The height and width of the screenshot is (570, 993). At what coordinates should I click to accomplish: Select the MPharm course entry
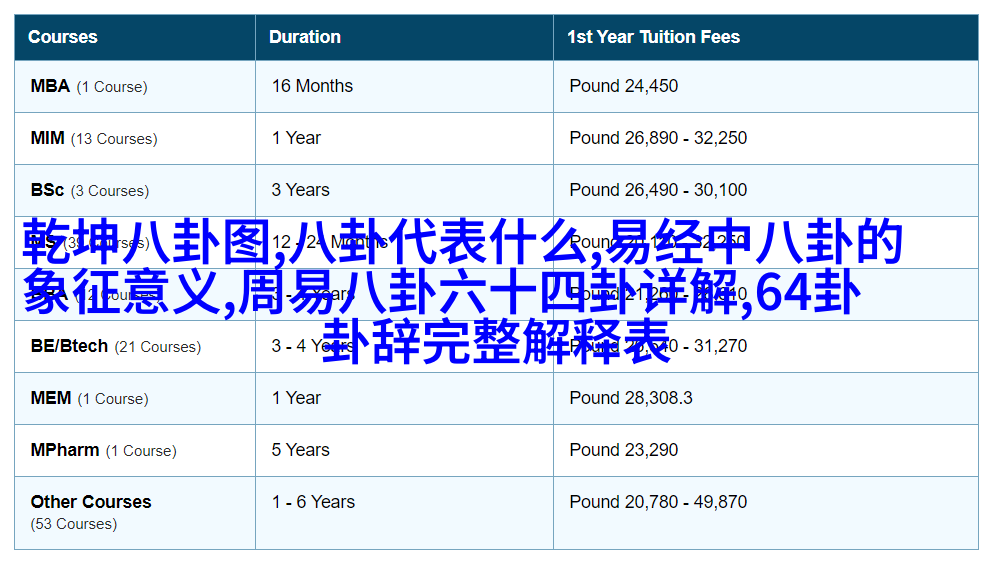pyautogui.click(x=65, y=450)
